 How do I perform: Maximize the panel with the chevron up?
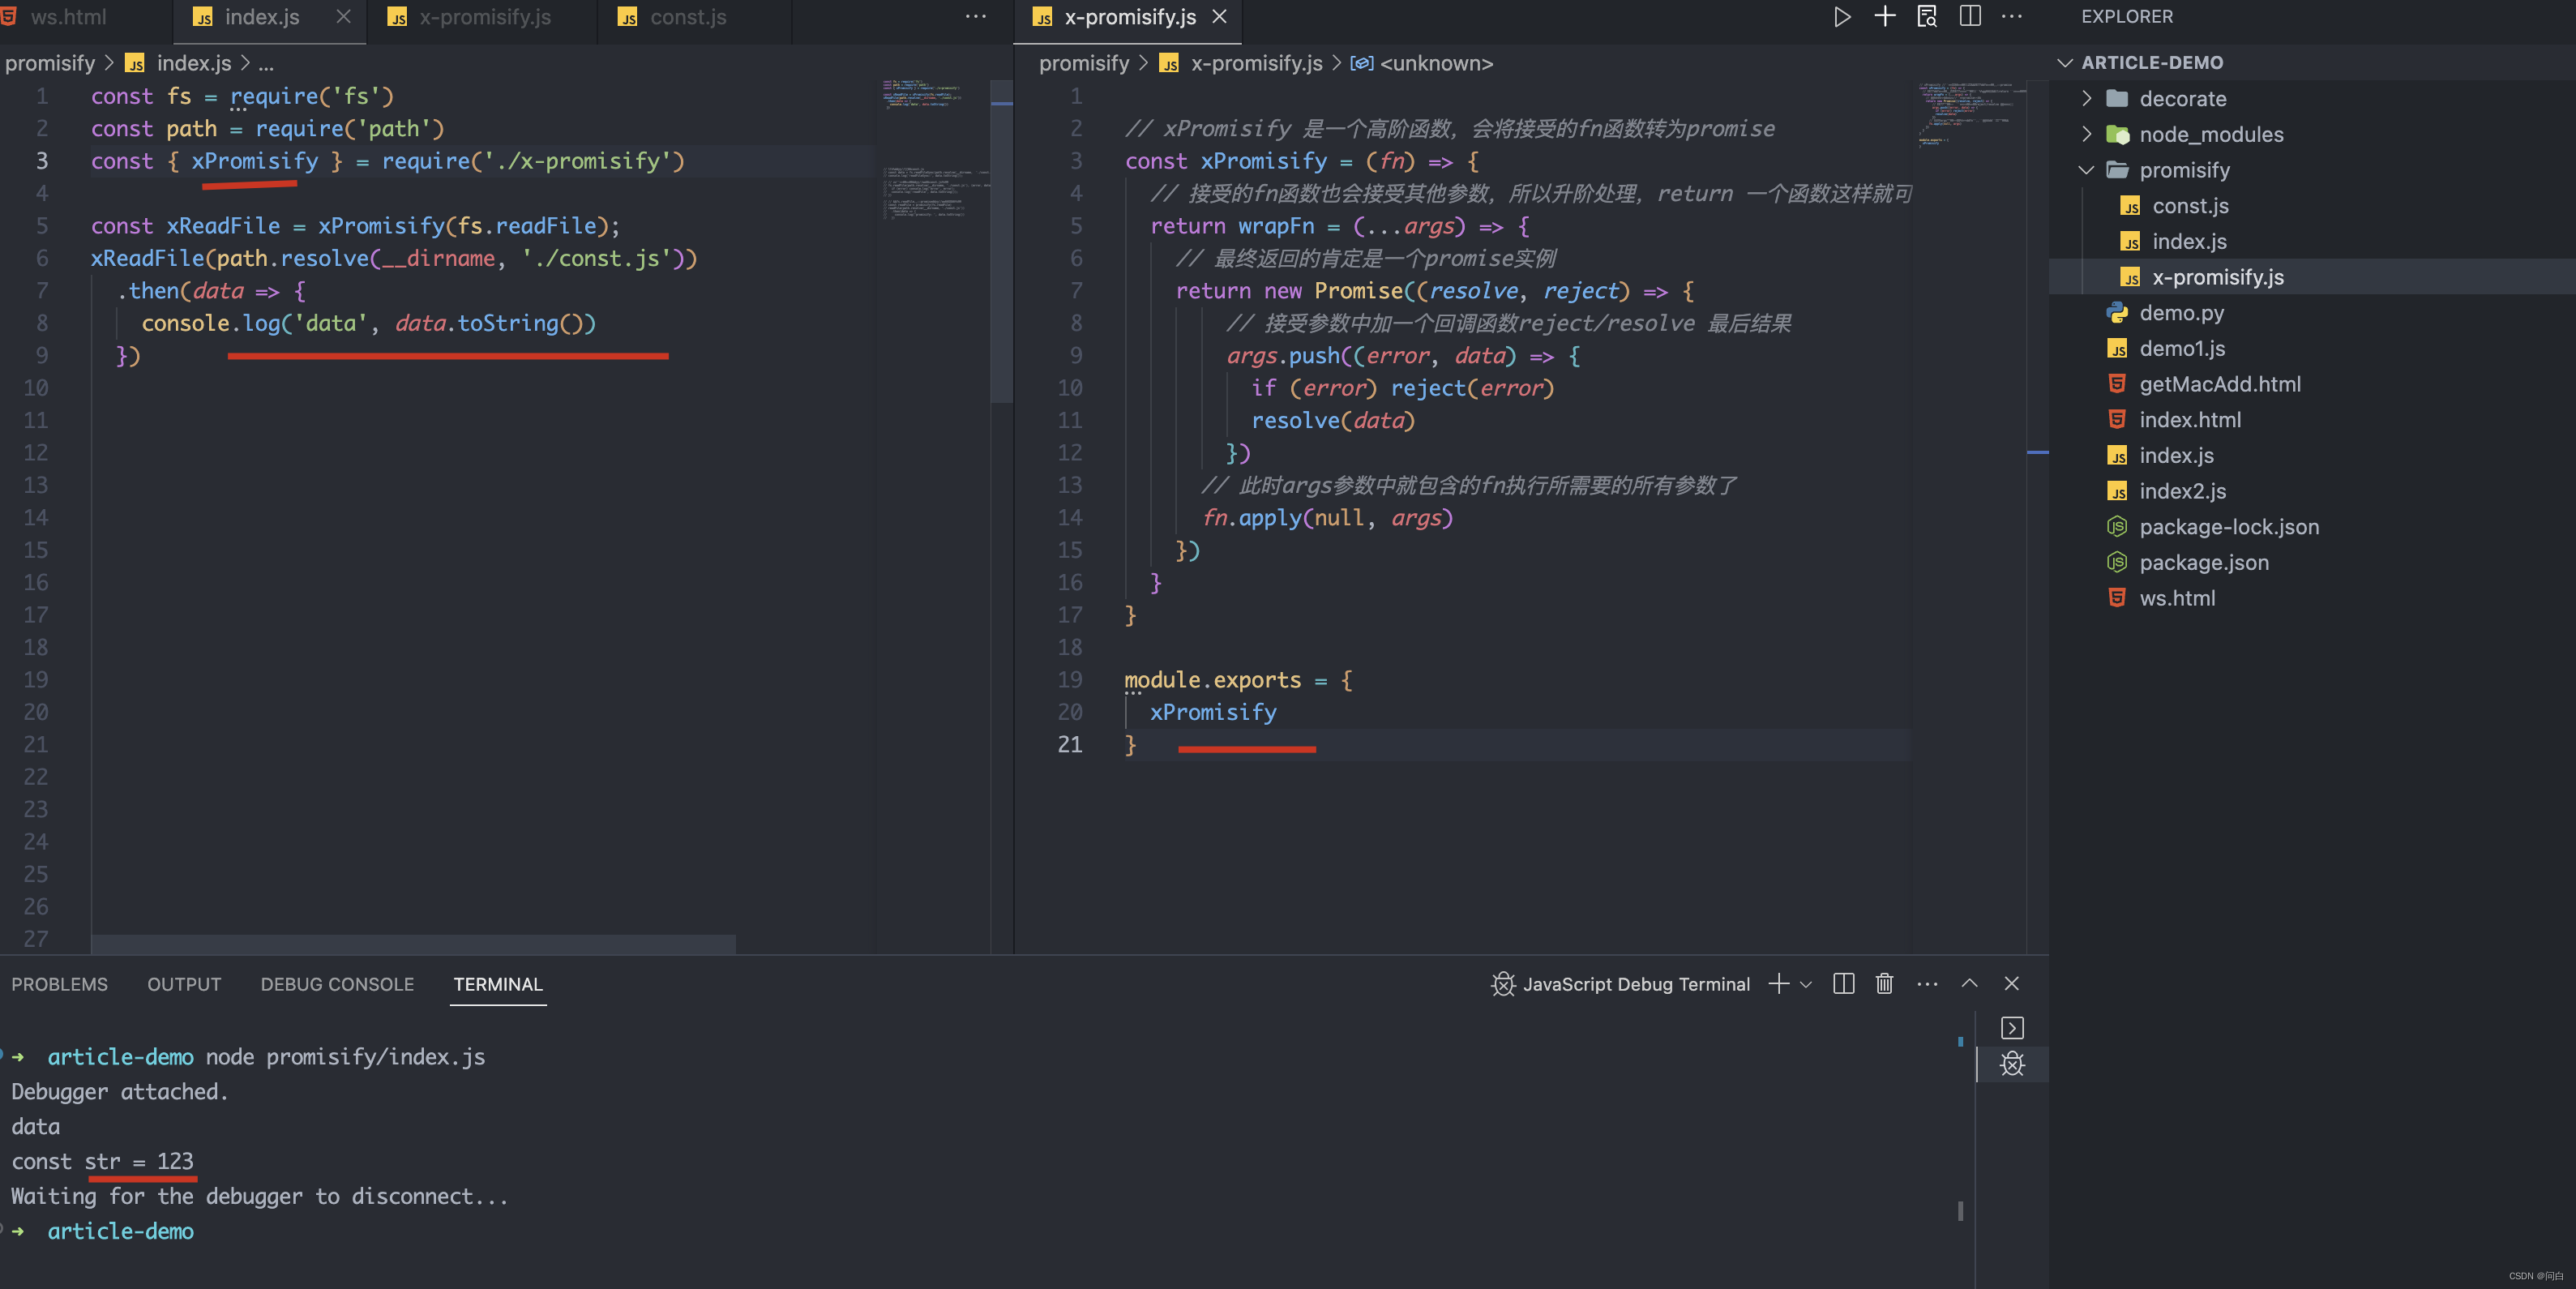(1969, 984)
